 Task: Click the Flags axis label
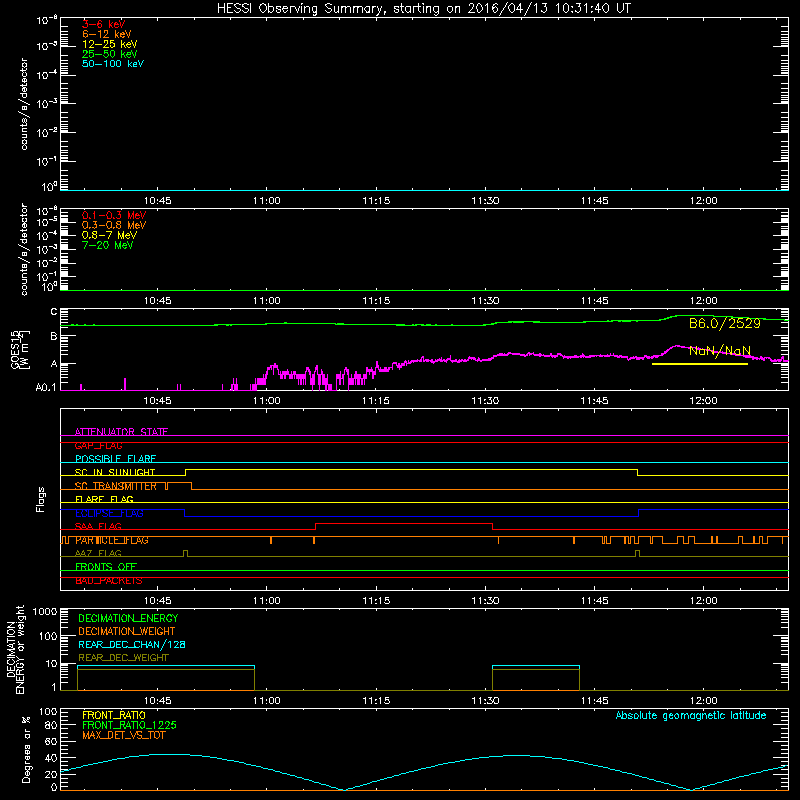pyautogui.click(x=41, y=499)
